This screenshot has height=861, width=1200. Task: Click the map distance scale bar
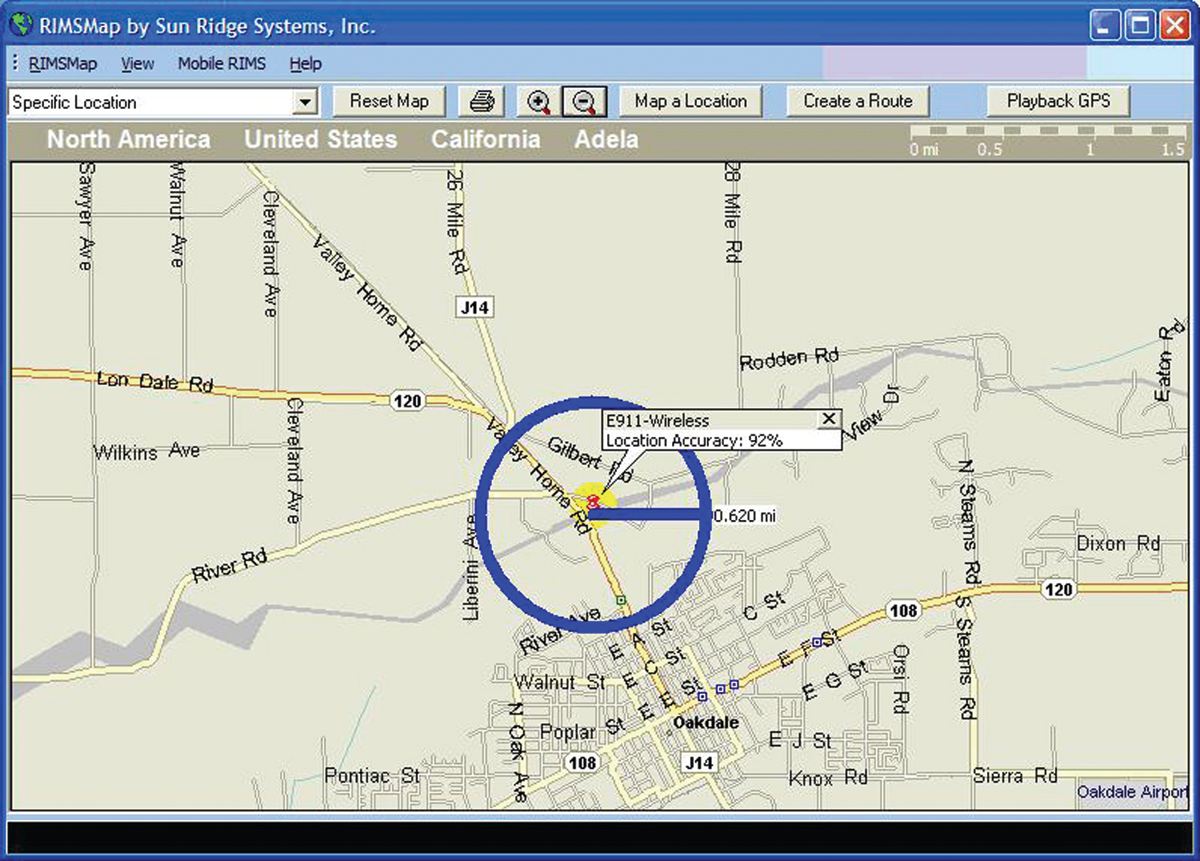point(1047,133)
